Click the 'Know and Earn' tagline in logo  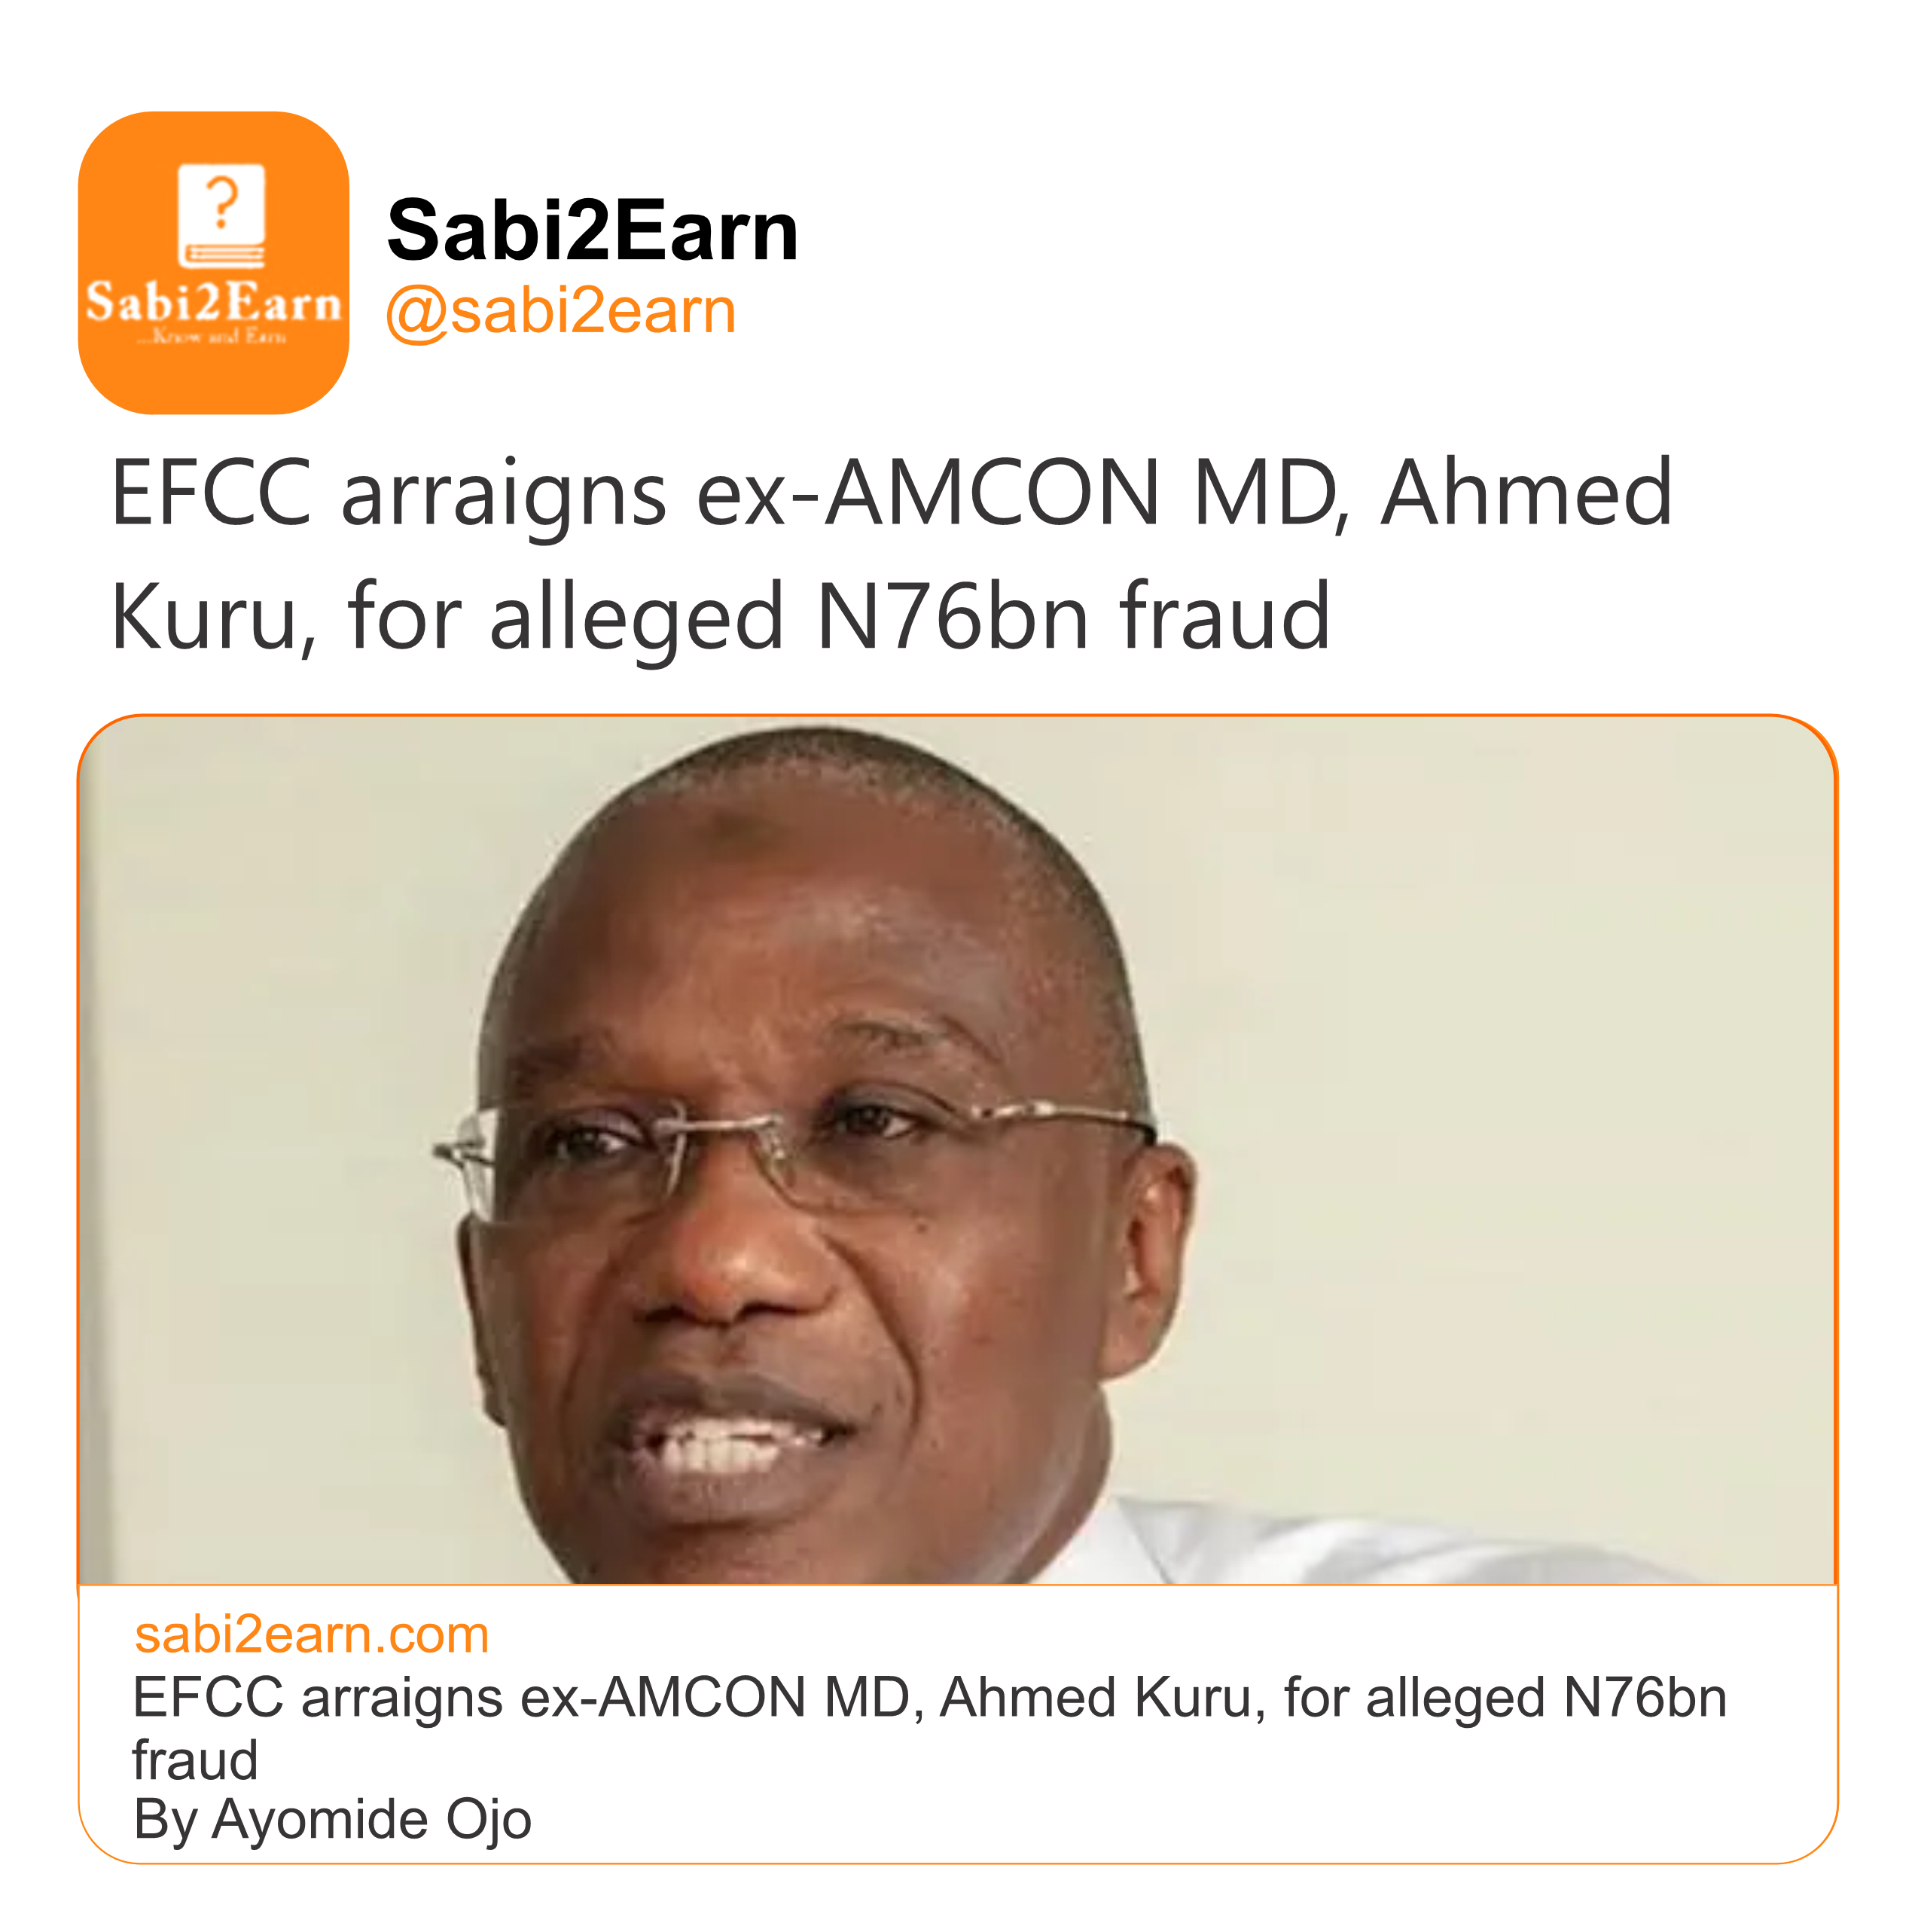coord(213,337)
